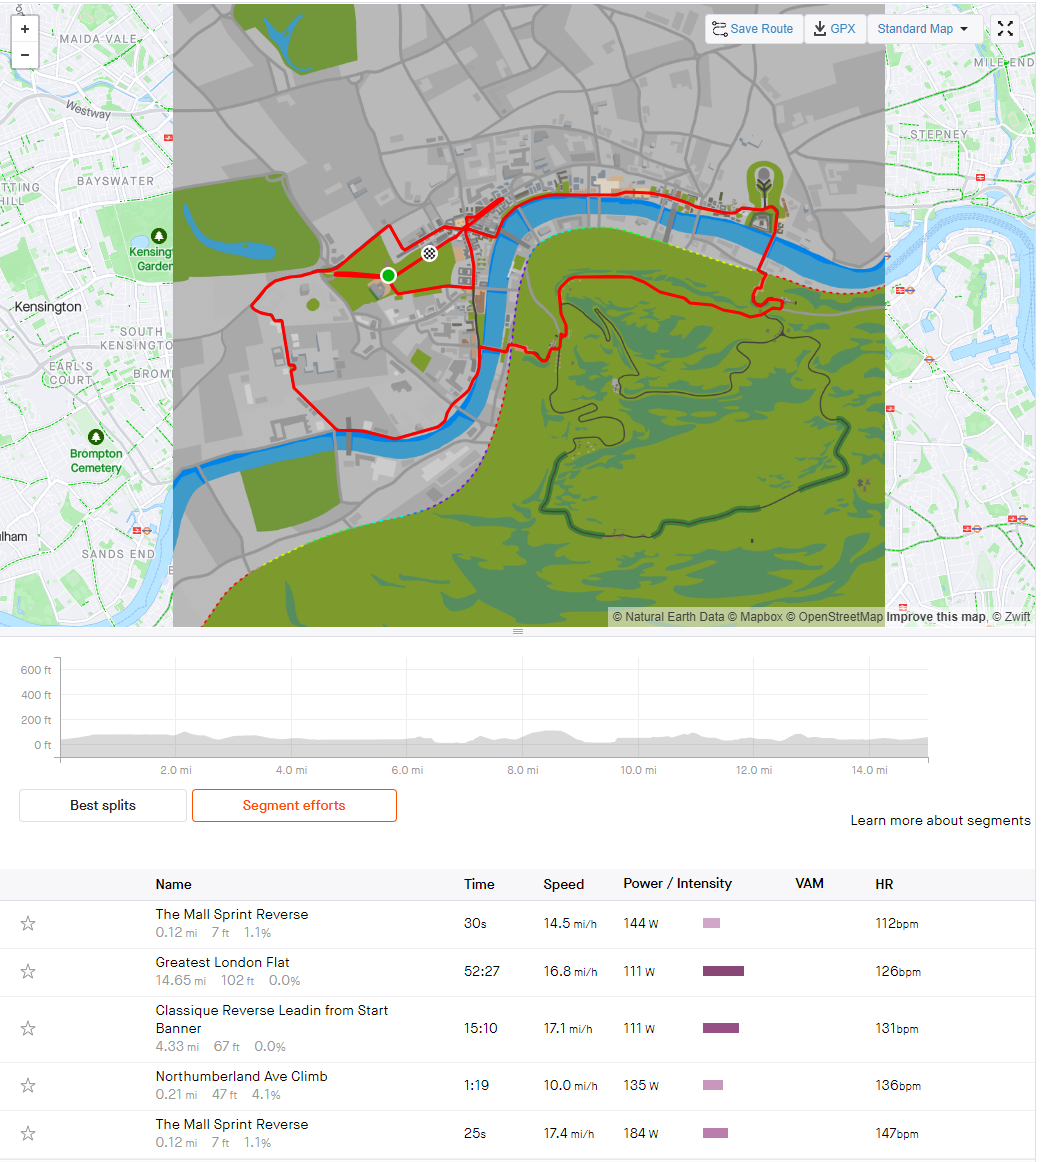The height and width of the screenshot is (1162, 1042).
Task: Click the 16.8 mi/h speed value
Action: point(570,972)
